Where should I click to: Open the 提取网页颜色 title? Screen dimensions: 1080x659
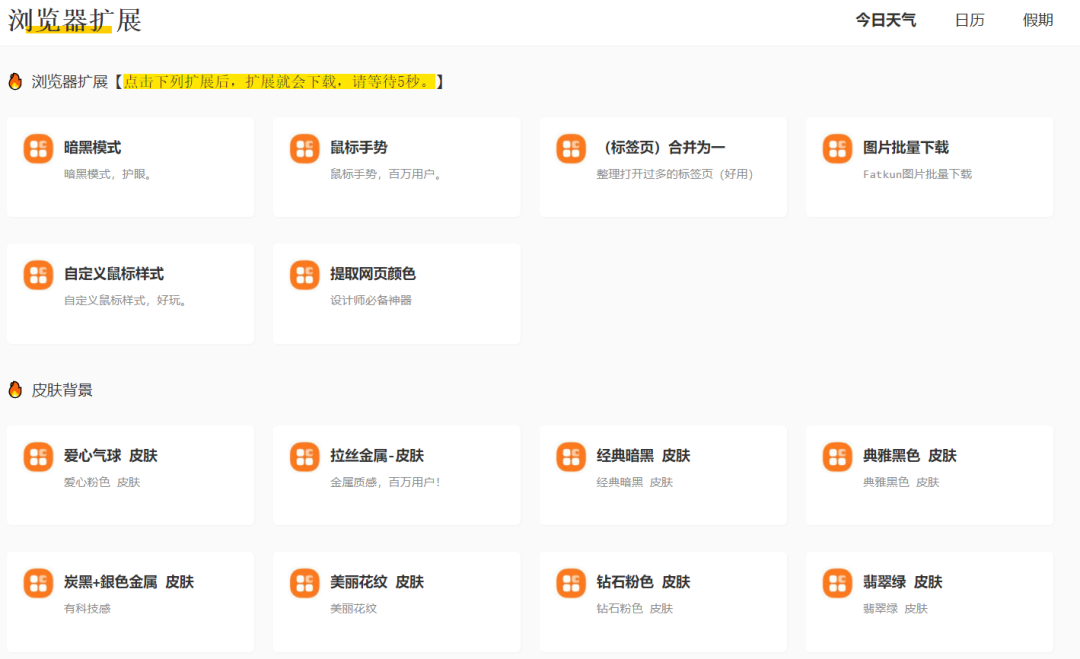(373, 274)
